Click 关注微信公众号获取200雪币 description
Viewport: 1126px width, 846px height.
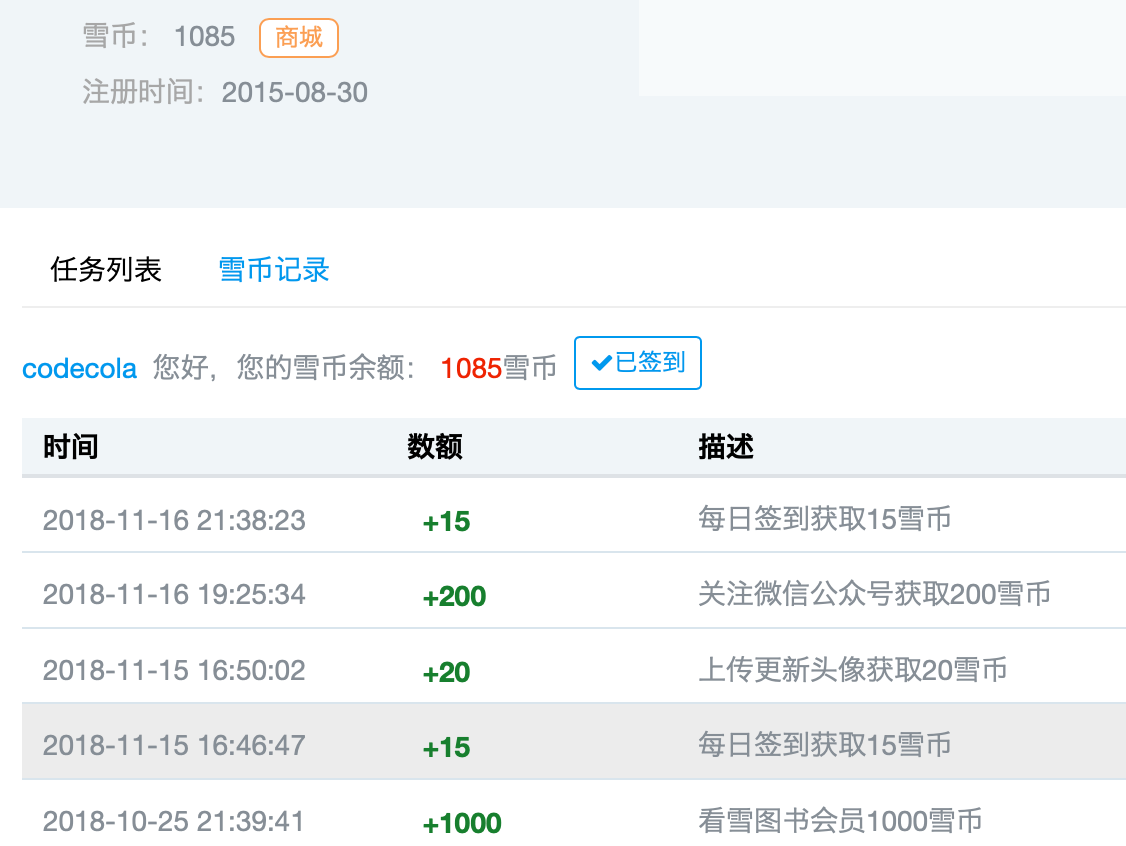pos(874,595)
